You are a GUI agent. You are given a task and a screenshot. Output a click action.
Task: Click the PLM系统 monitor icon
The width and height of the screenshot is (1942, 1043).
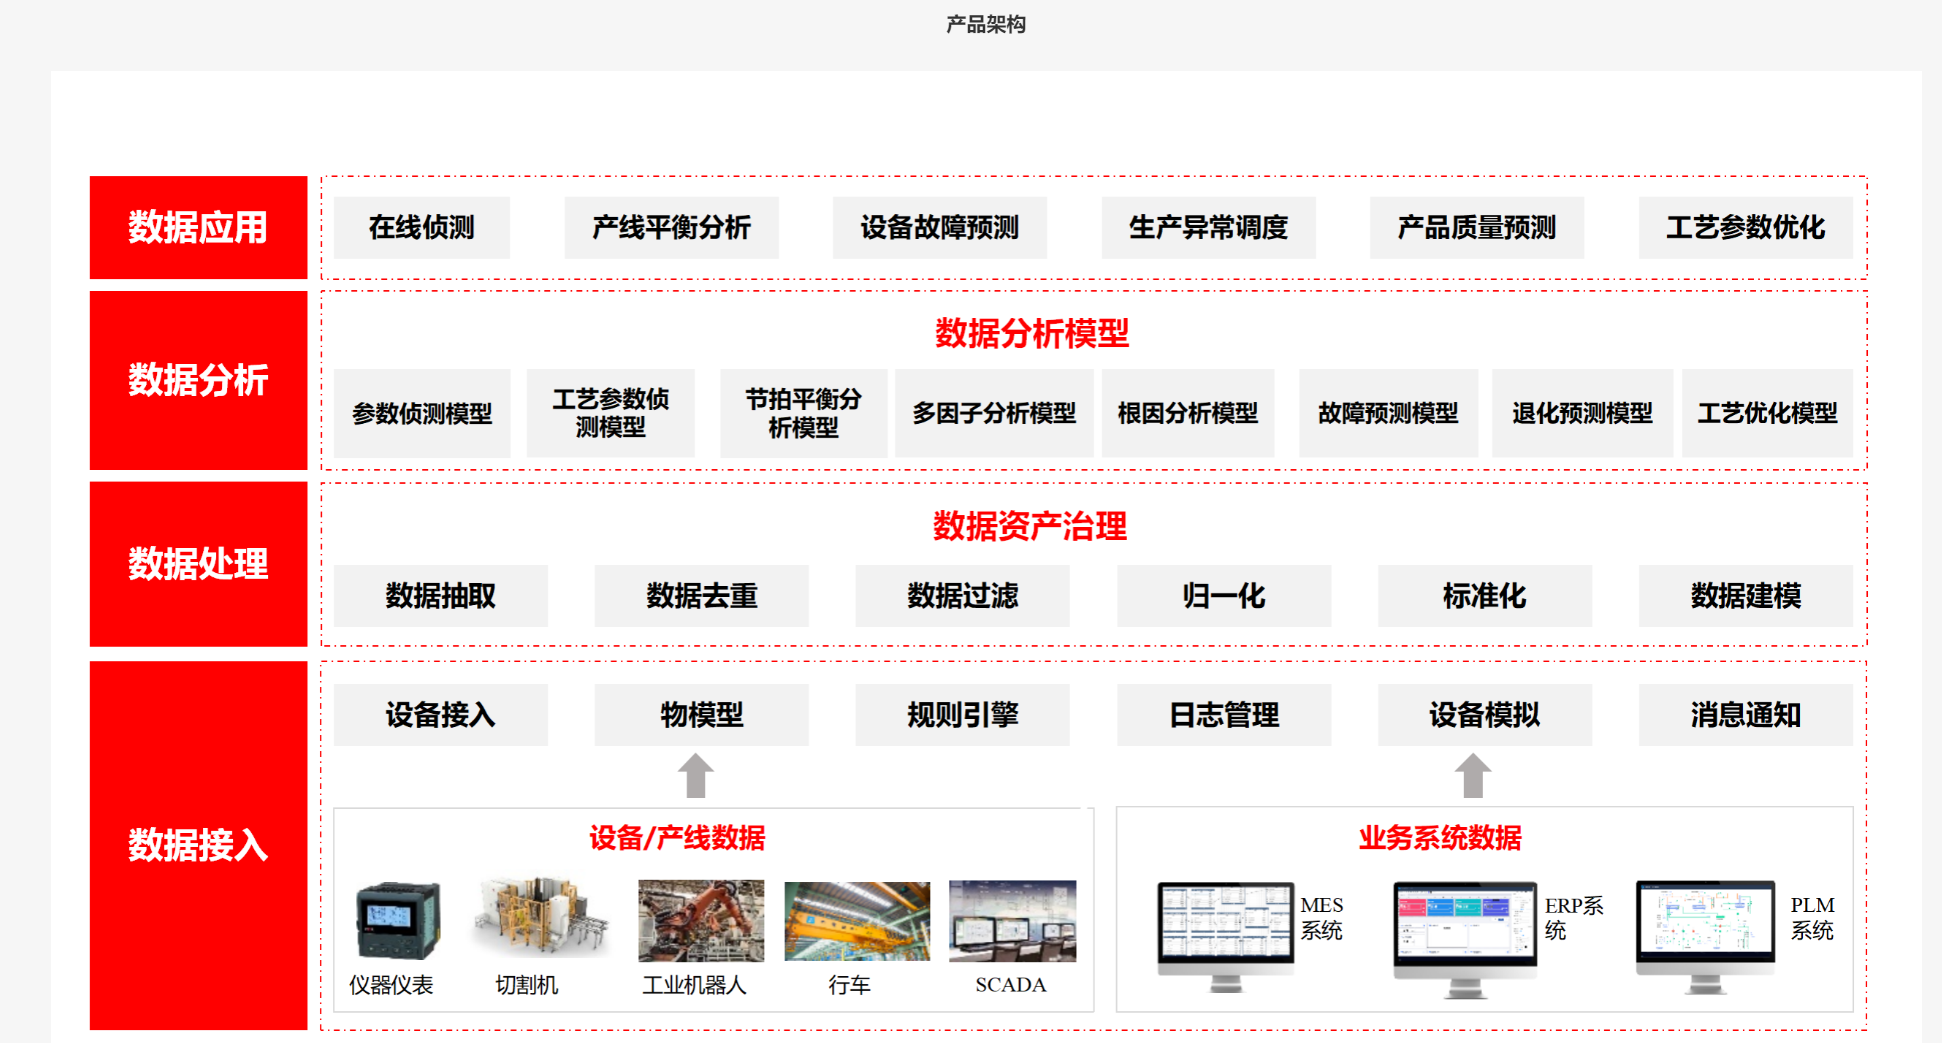pyautogui.click(x=1705, y=934)
